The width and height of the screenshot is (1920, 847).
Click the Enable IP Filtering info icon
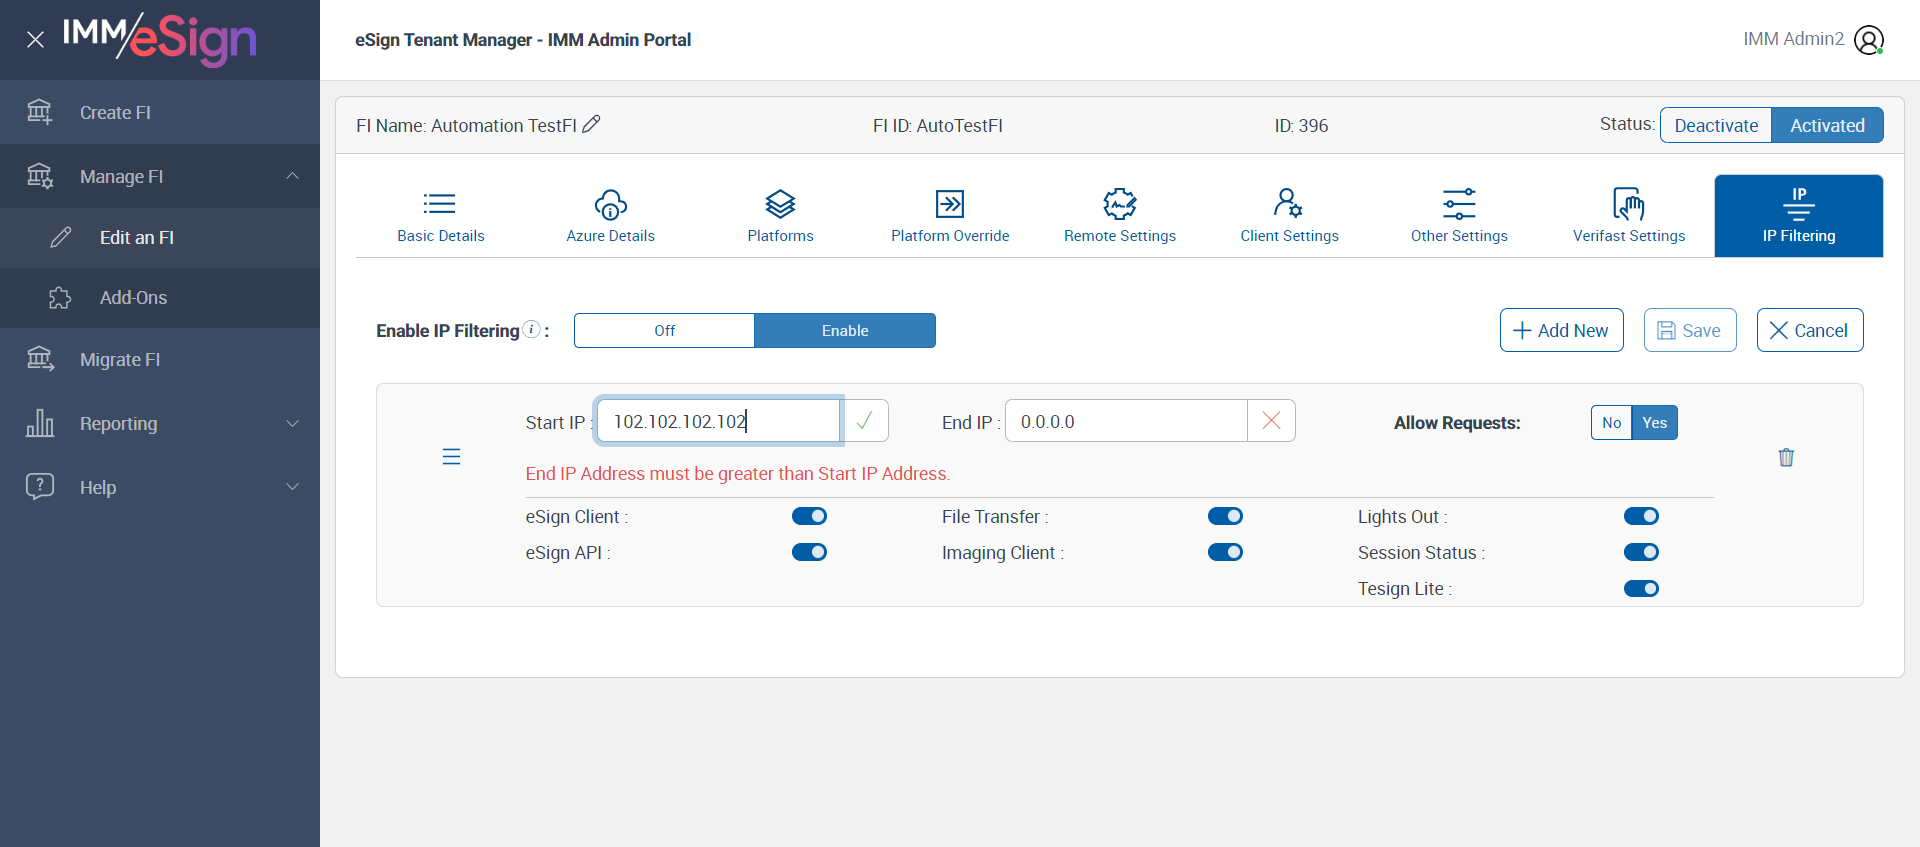[532, 329]
